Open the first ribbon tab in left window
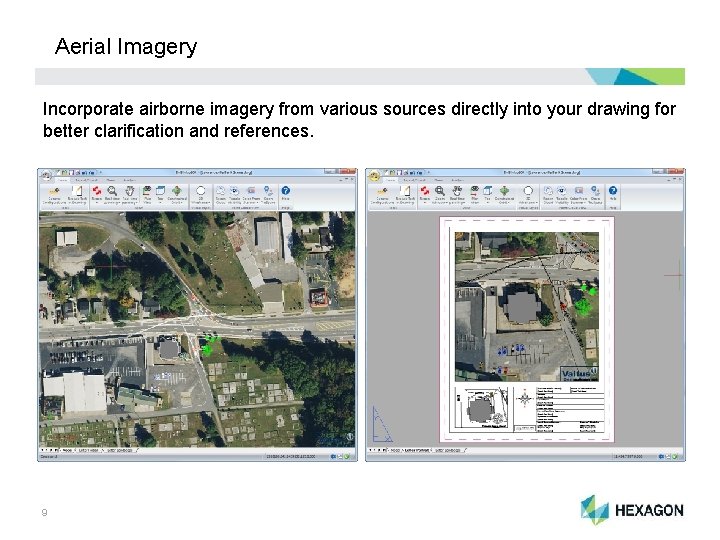Image resolution: width=720 pixels, height=540 pixels. [63, 180]
